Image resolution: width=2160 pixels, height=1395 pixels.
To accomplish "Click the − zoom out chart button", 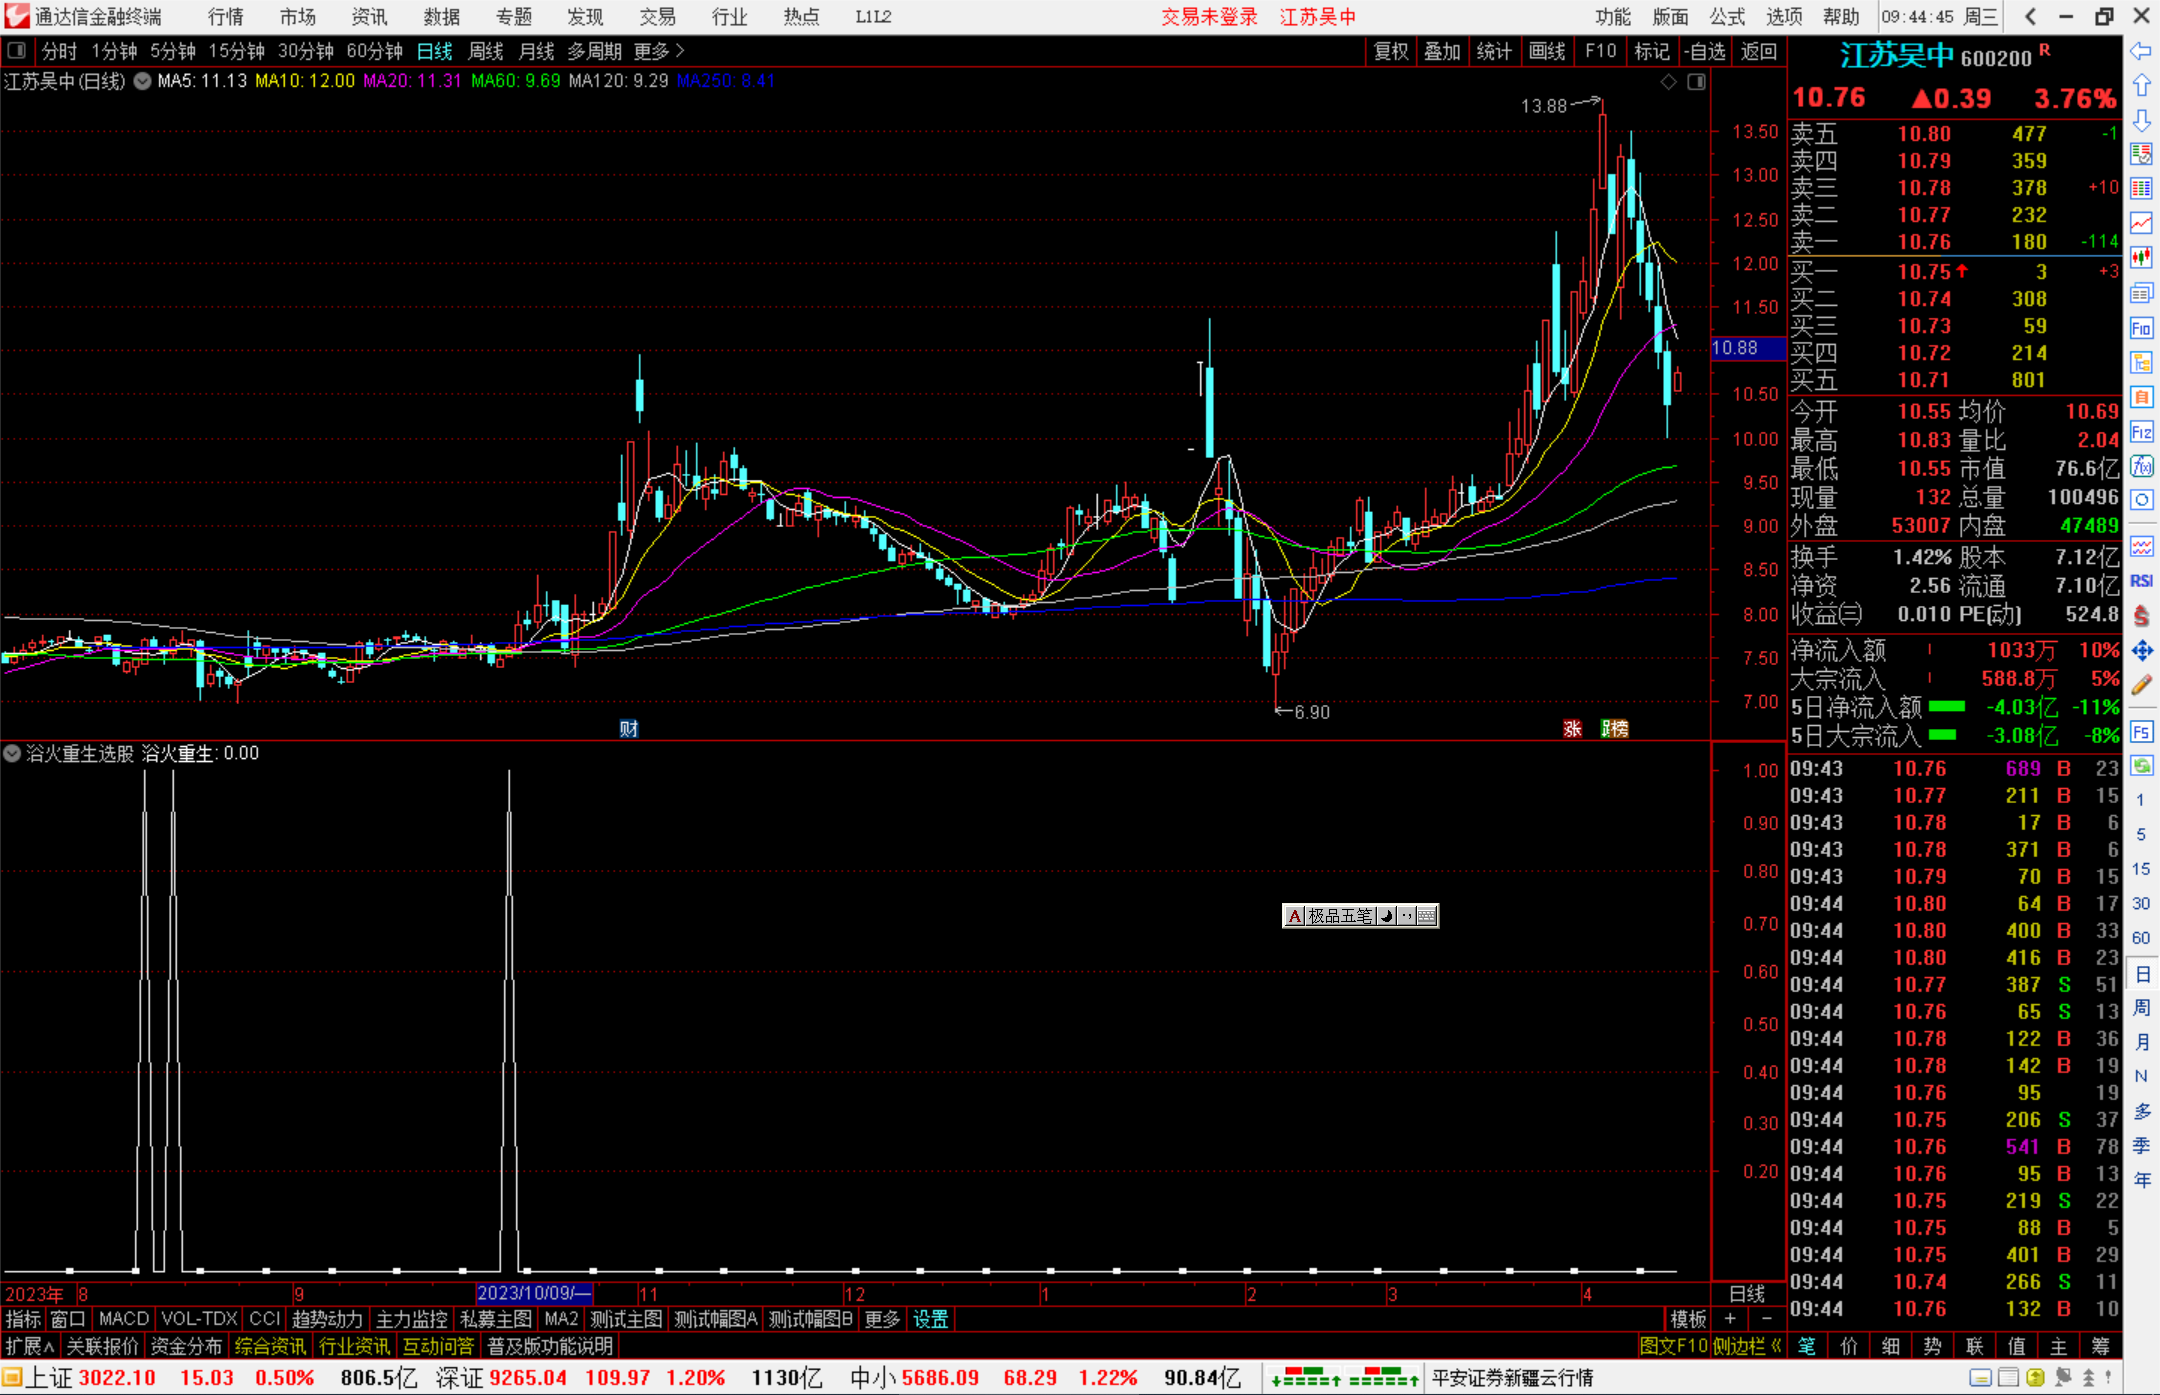I will (1767, 1320).
